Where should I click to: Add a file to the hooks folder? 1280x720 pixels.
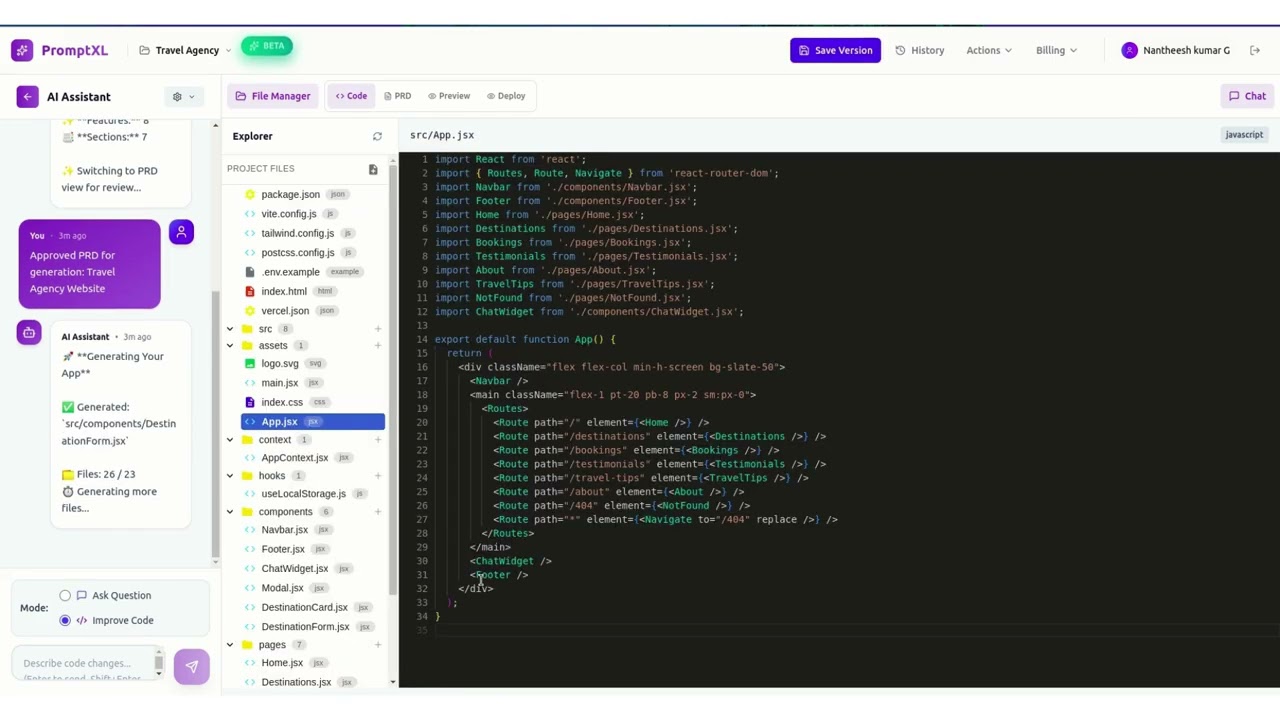click(x=377, y=476)
